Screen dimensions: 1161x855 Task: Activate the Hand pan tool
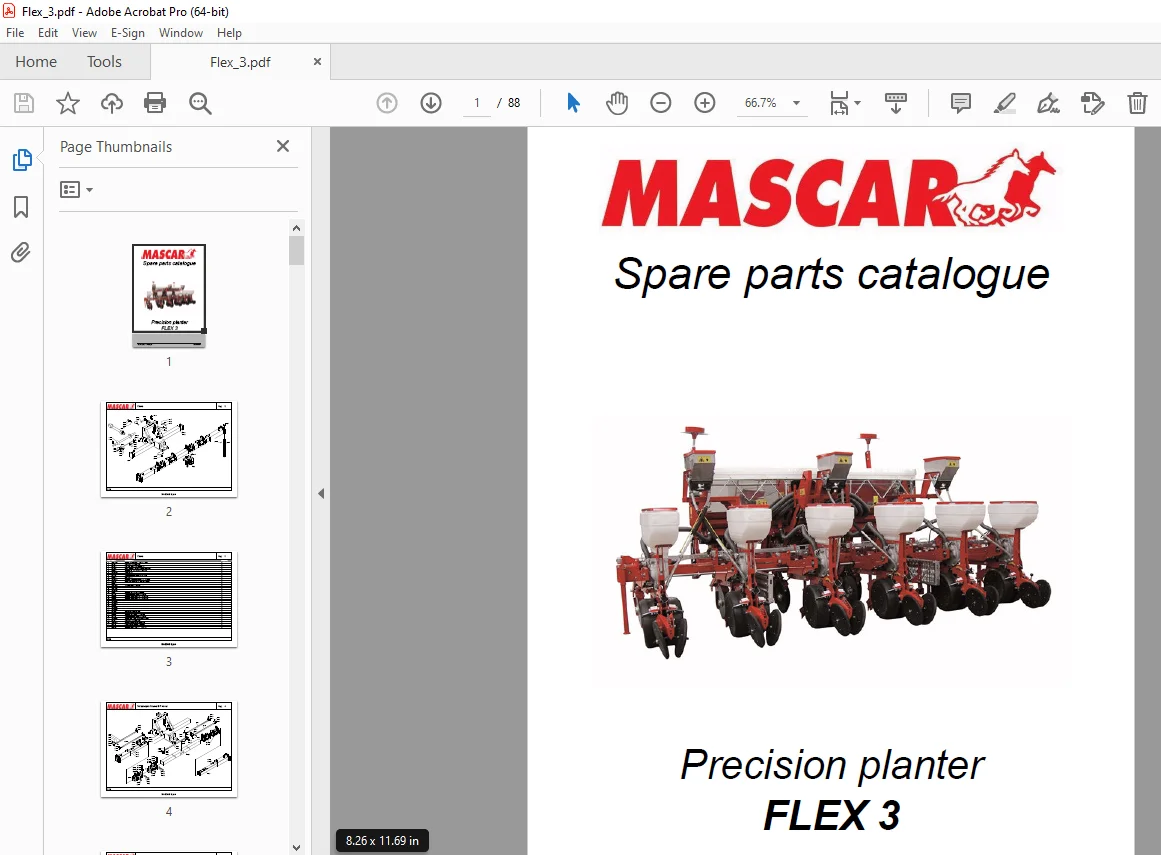[617, 103]
